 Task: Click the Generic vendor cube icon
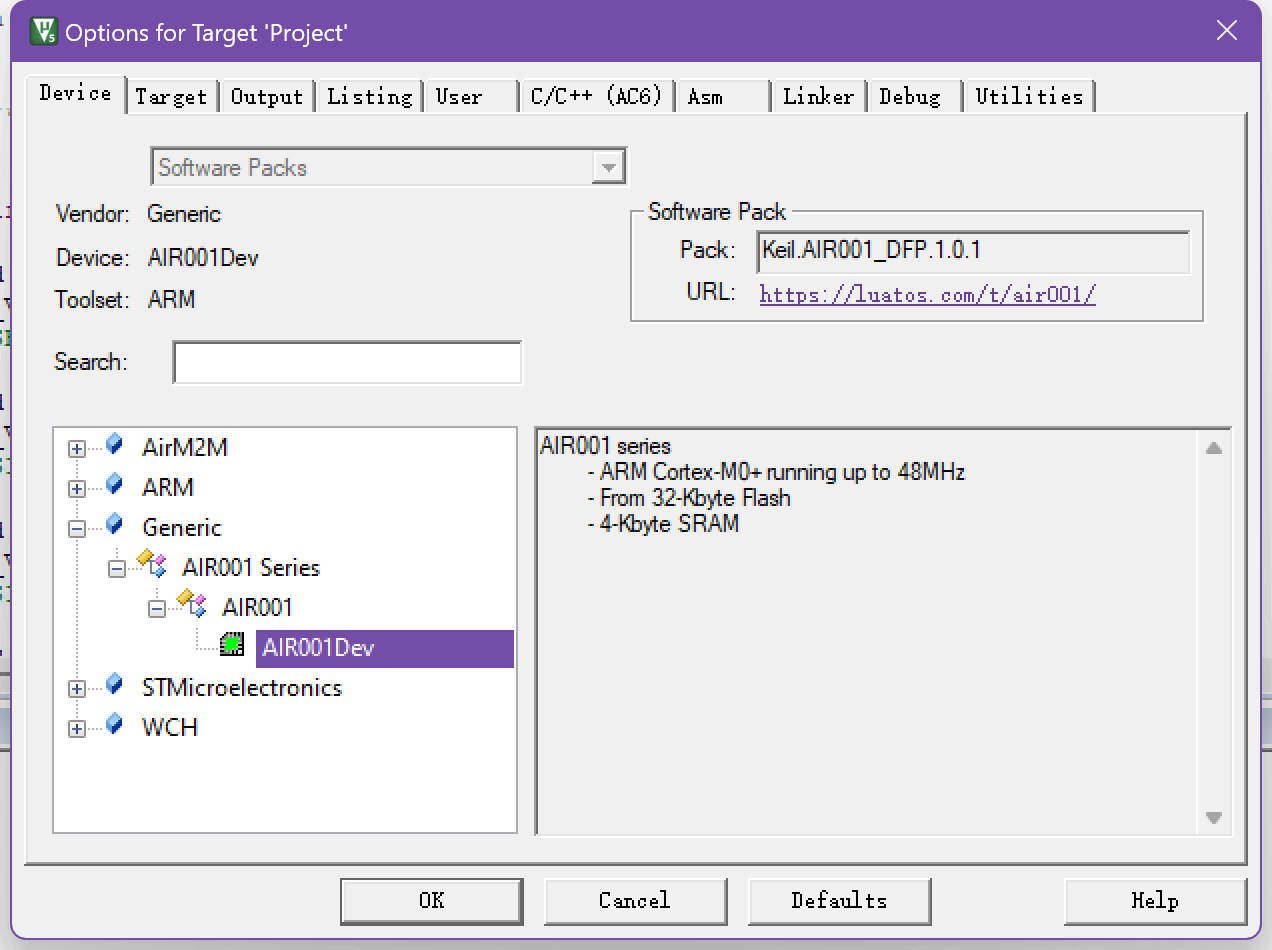pyautogui.click(x=115, y=524)
